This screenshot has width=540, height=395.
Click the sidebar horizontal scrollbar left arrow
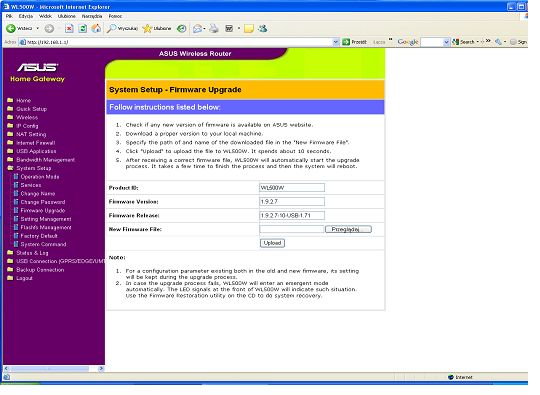point(6,368)
